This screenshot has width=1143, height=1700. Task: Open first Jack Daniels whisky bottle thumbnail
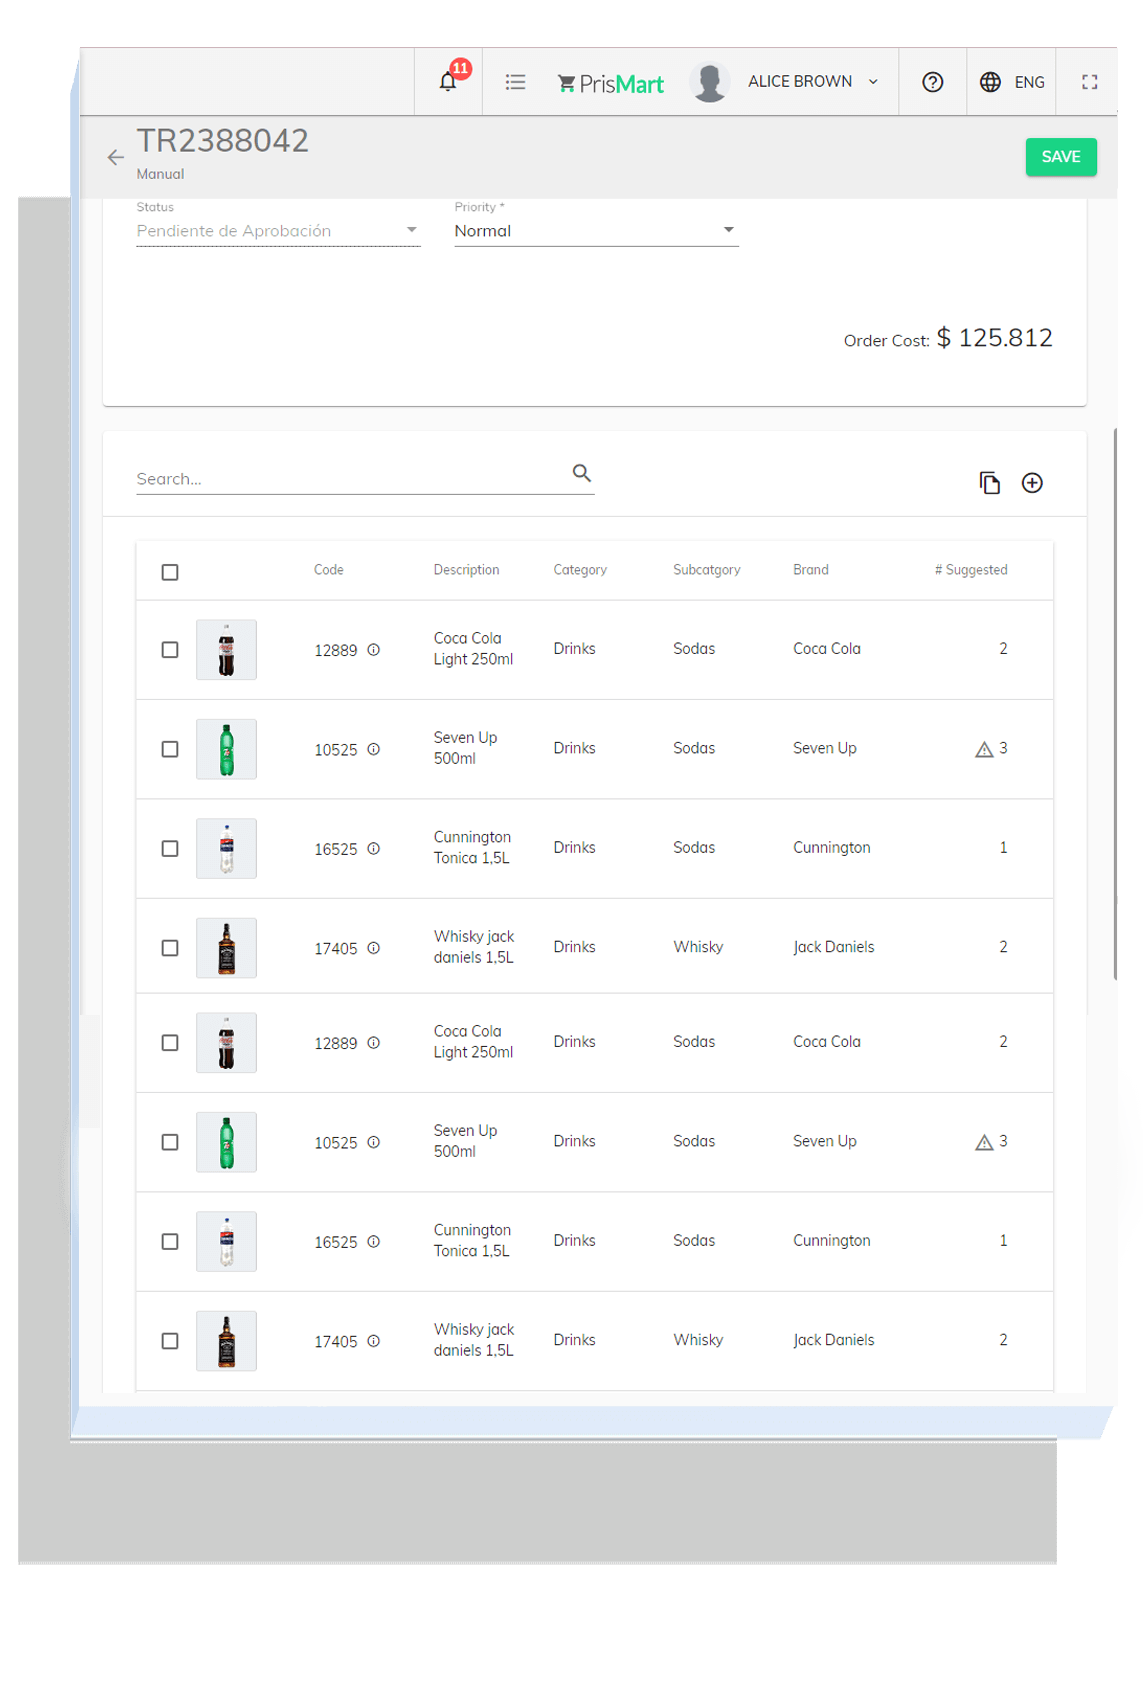coord(226,948)
